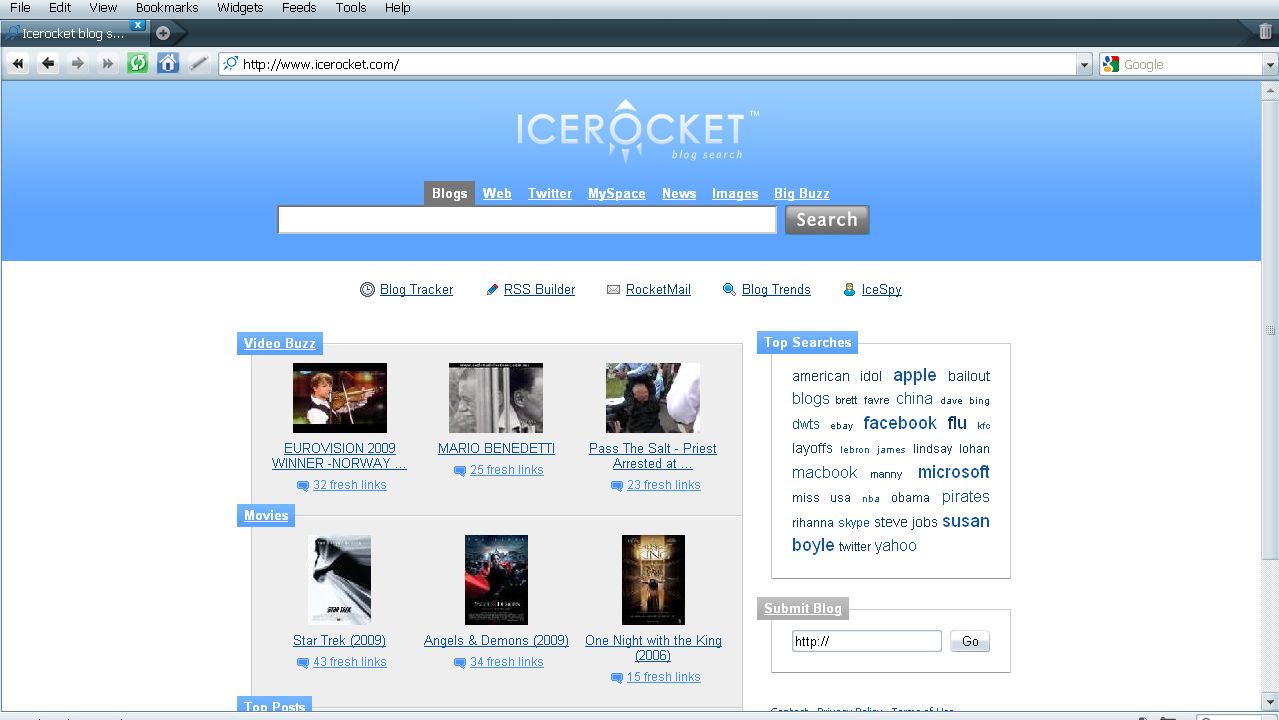Click the Blog Trends magnifier icon
Screen dimensions: 1279x720
(x=729, y=289)
